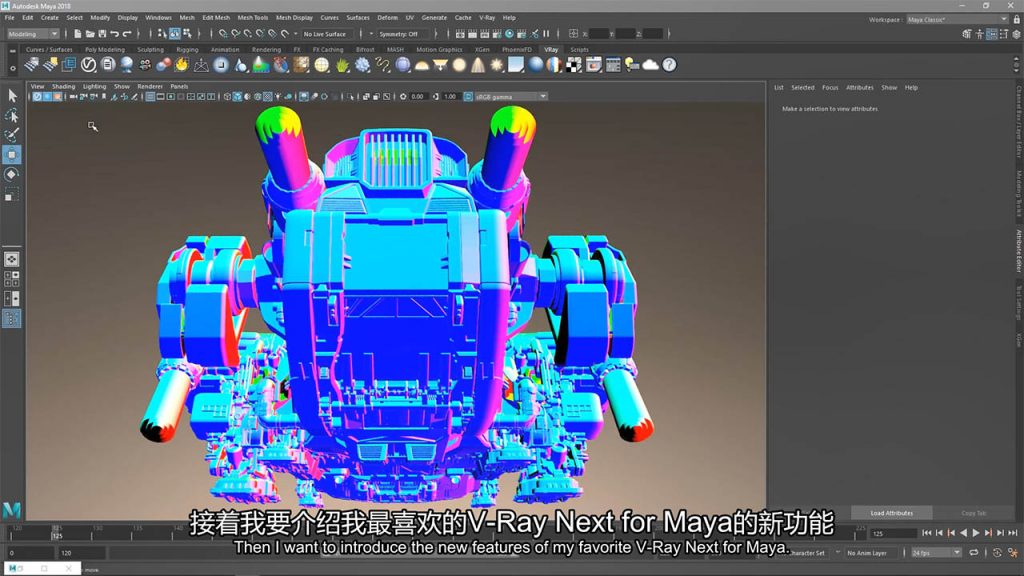Click the Load Attributes button
The height and width of the screenshot is (576, 1024).
891,513
